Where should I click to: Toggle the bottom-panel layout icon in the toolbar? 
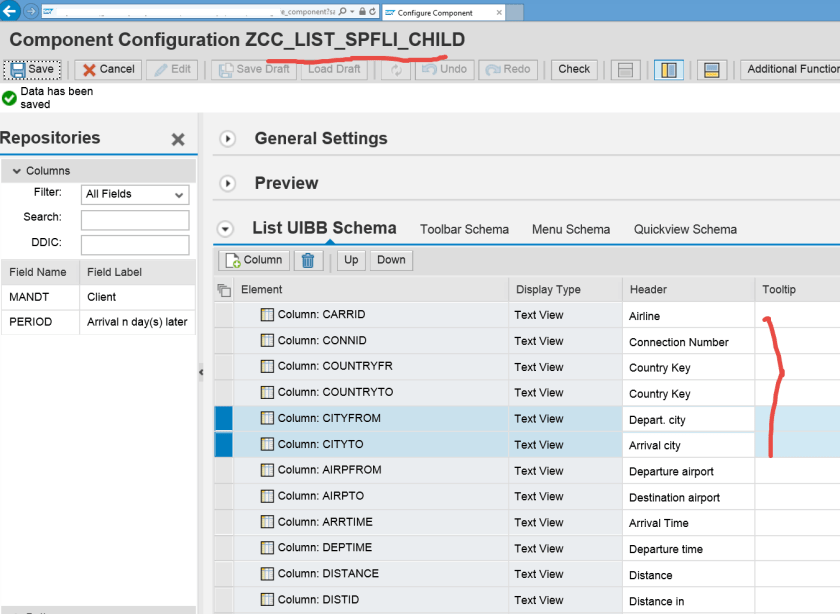pos(712,70)
